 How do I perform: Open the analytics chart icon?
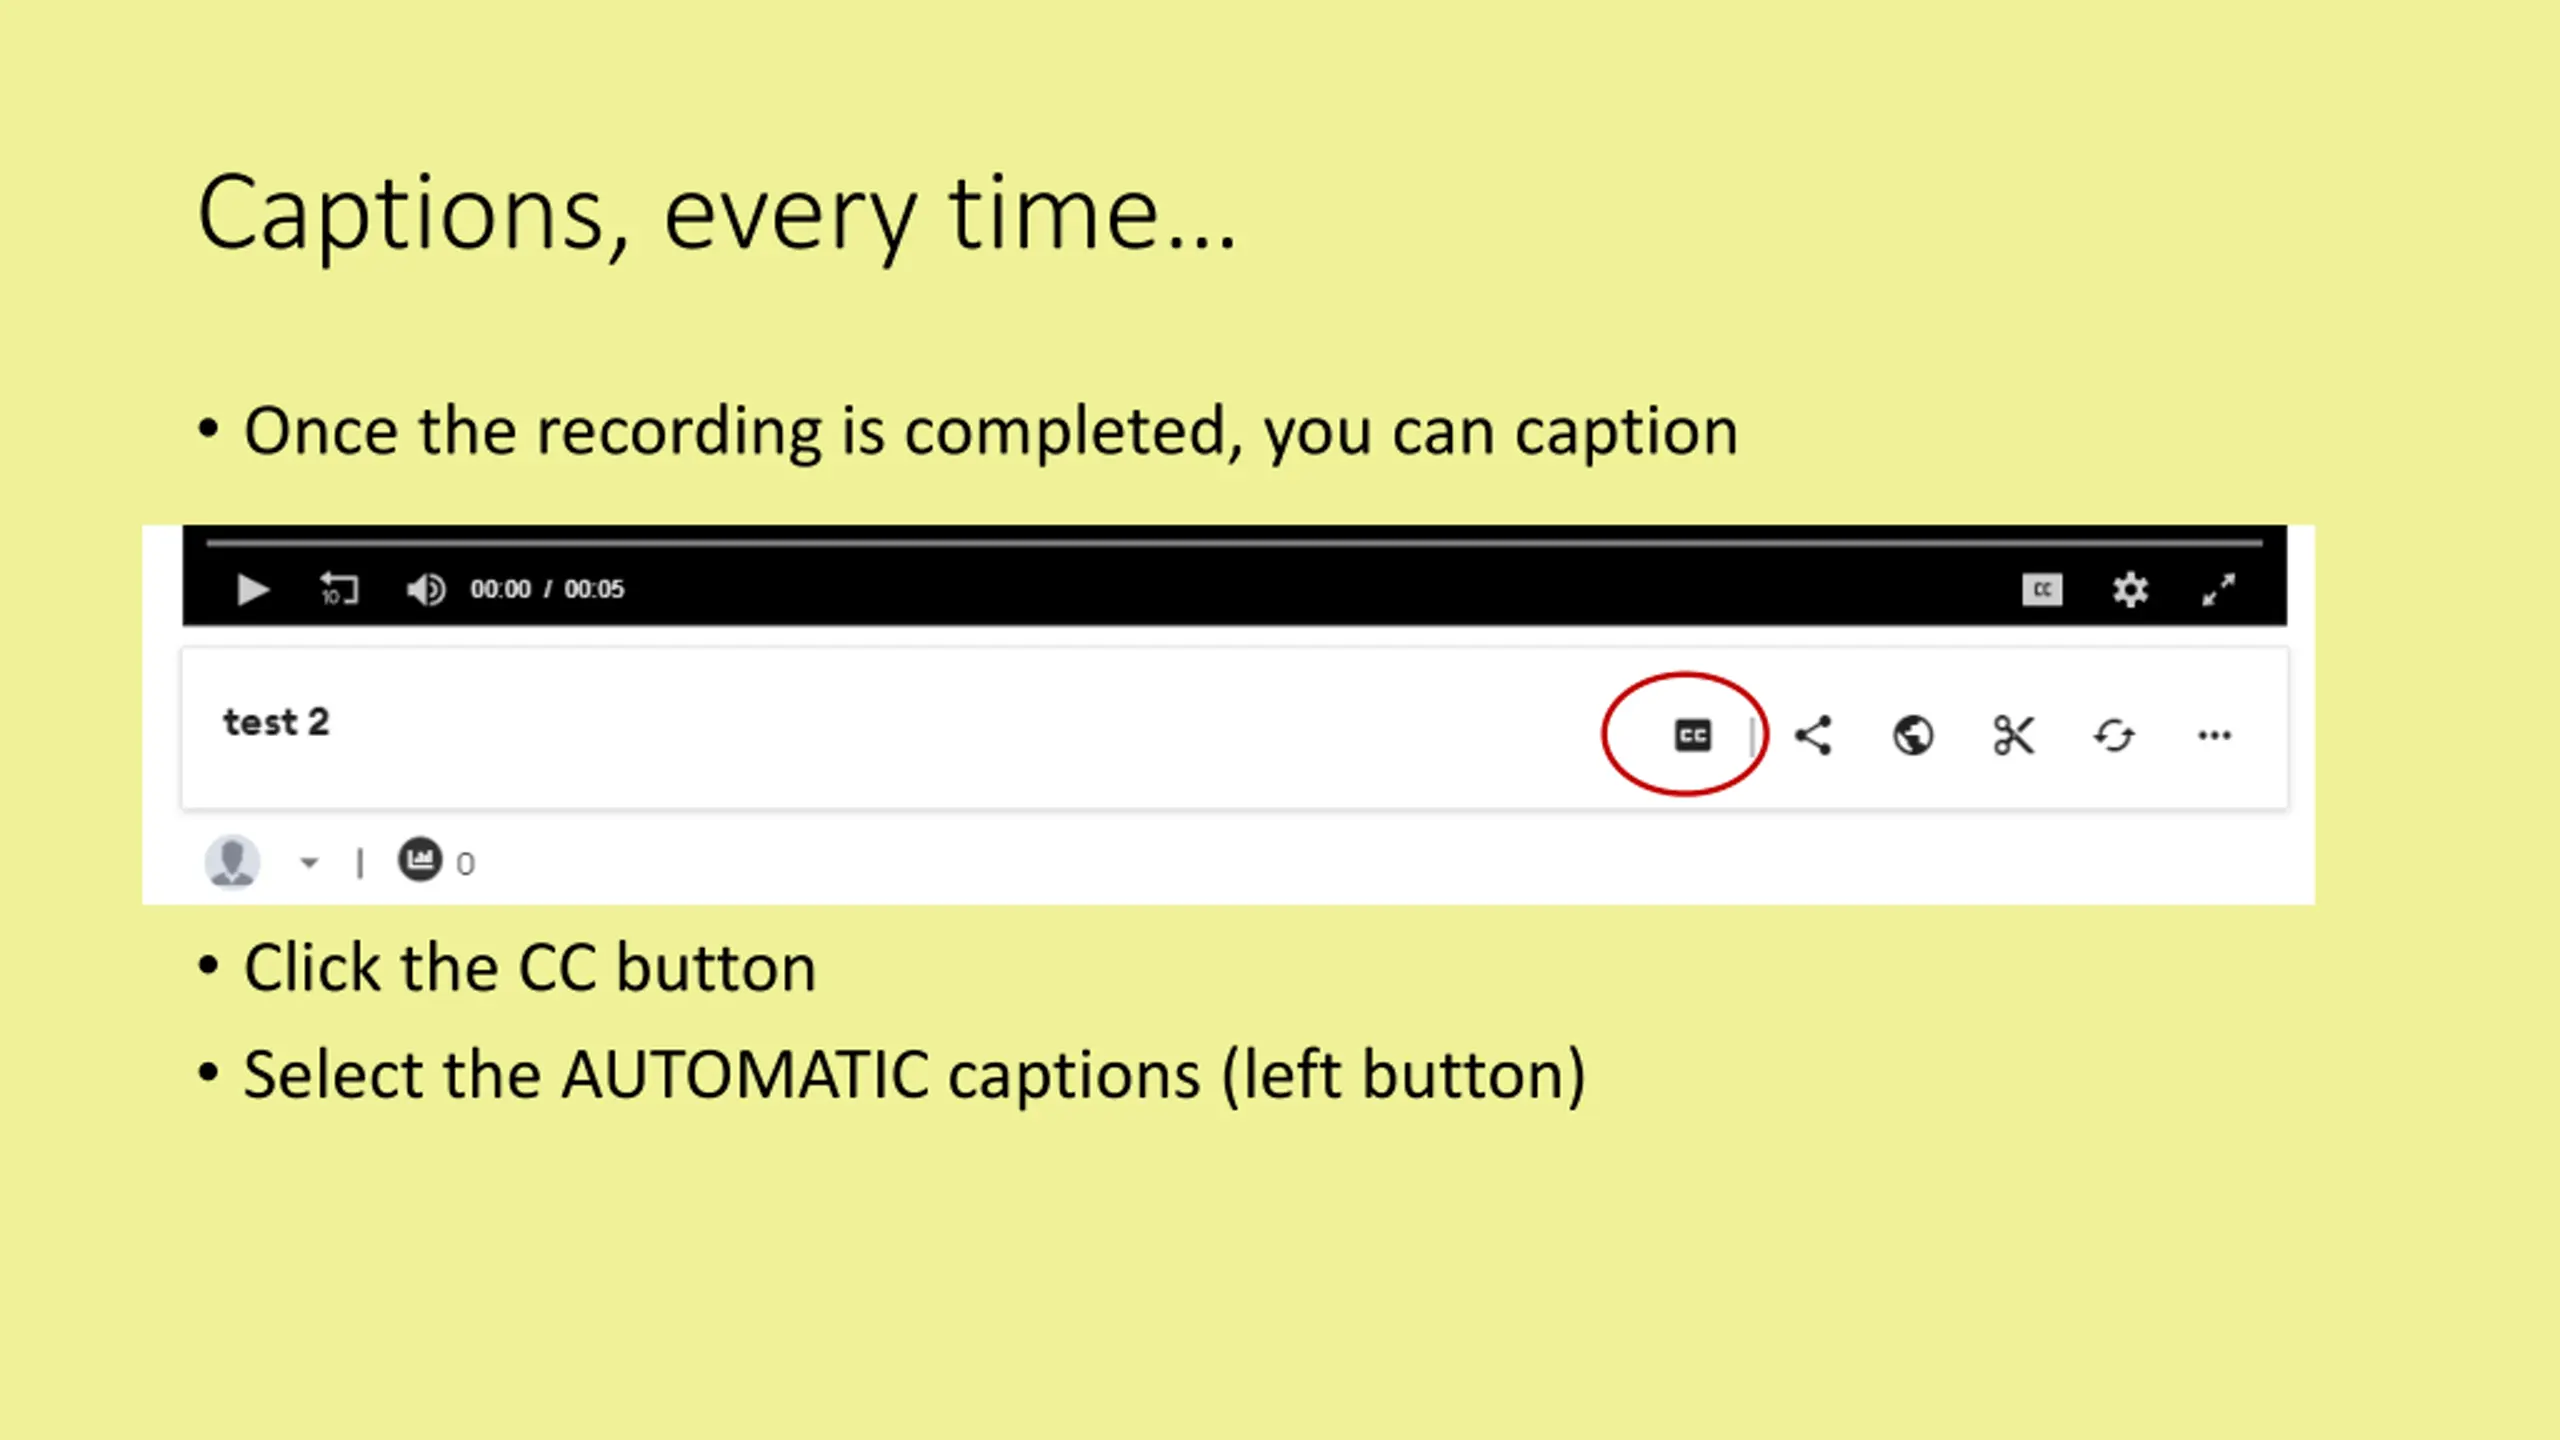420,859
